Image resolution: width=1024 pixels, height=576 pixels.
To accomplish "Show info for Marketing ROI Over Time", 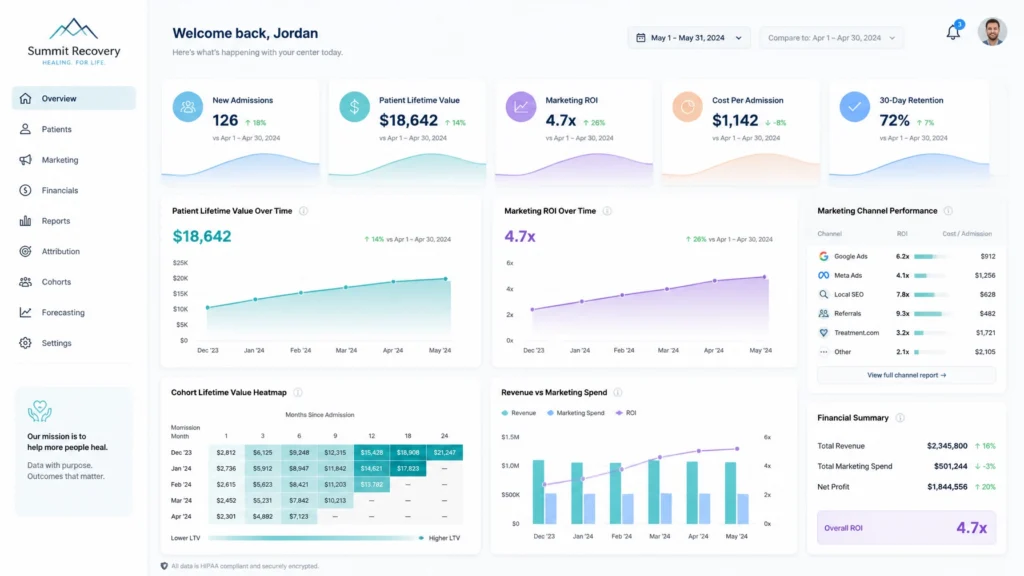I will coord(607,211).
